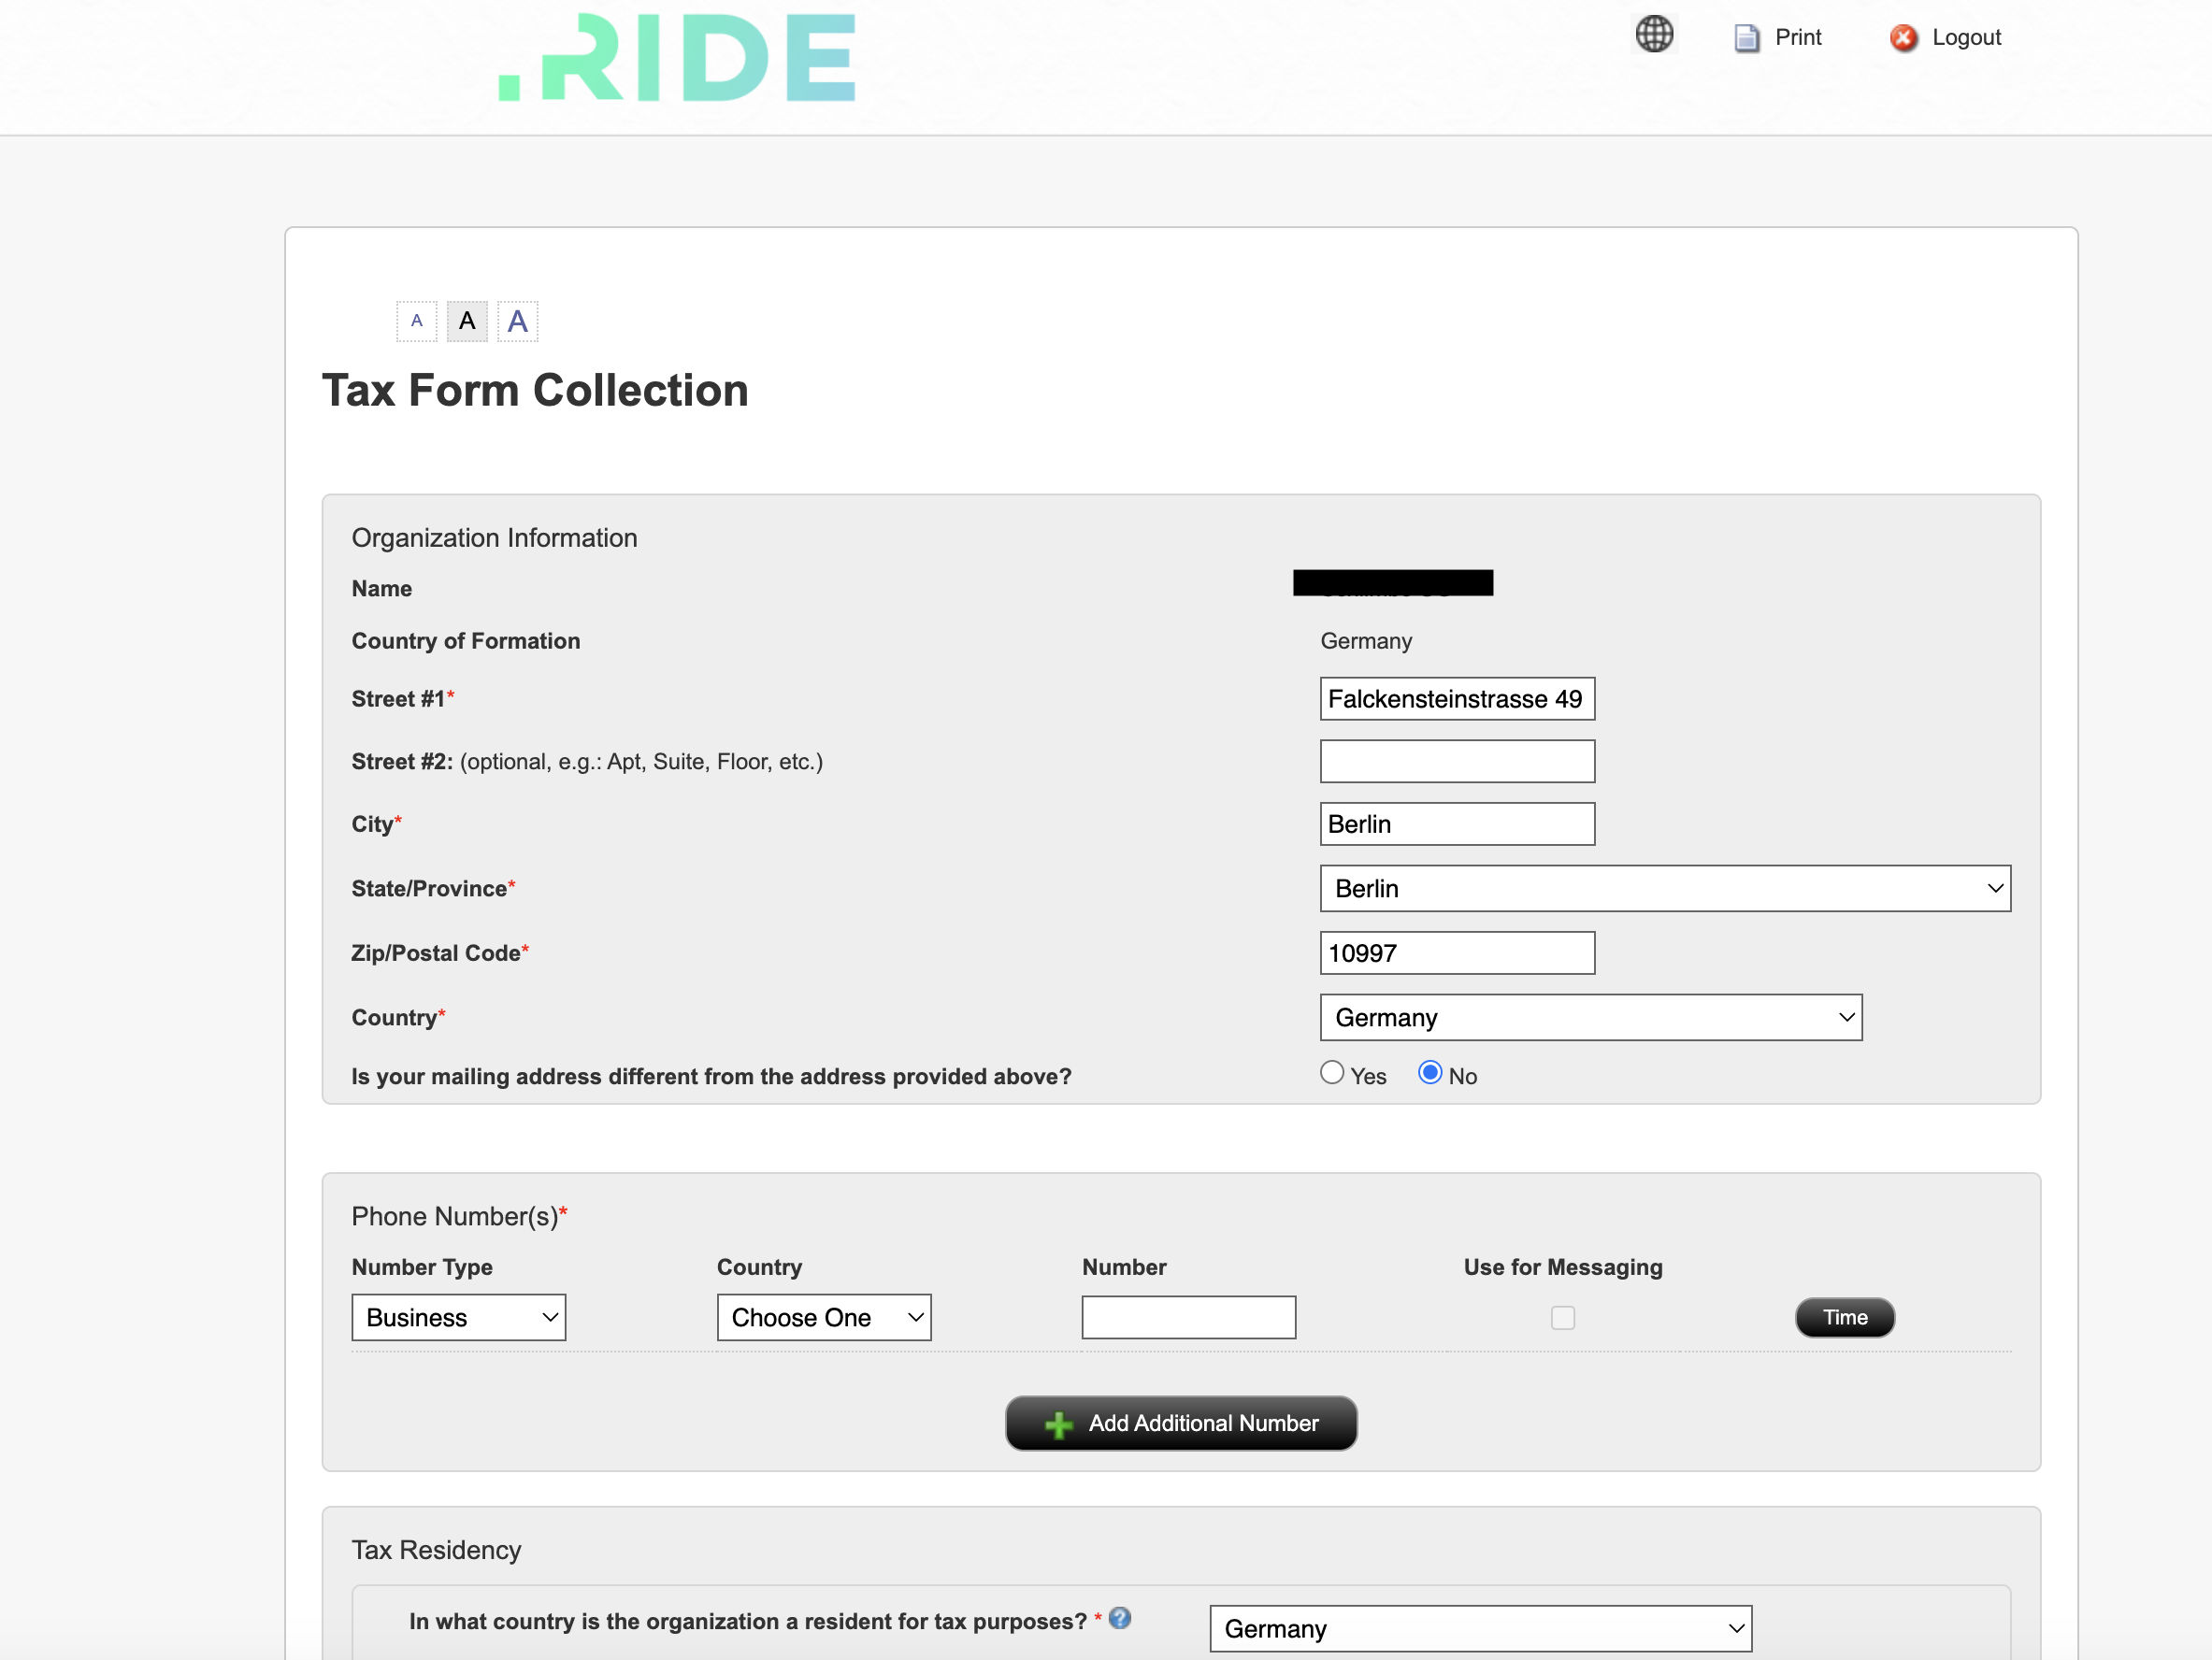The image size is (2212, 1660).
Task: Open the phone Country Choose One dropdown
Action: [x=823, y=1317]
